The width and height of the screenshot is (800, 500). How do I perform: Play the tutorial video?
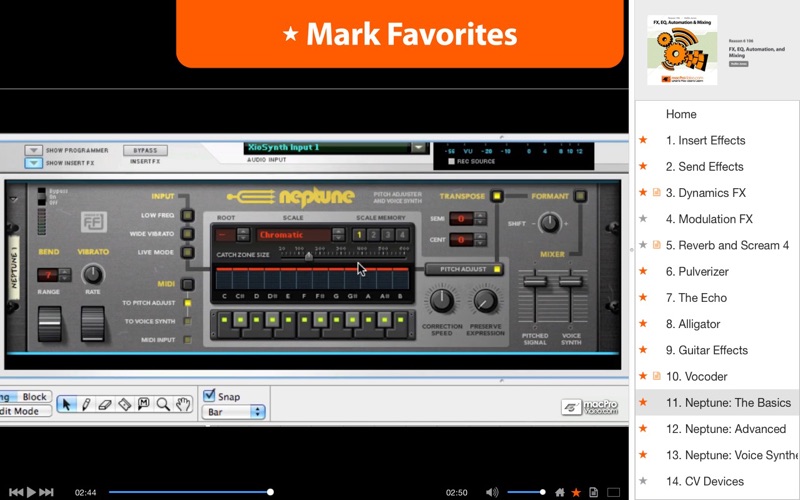(x=31, y=492)
